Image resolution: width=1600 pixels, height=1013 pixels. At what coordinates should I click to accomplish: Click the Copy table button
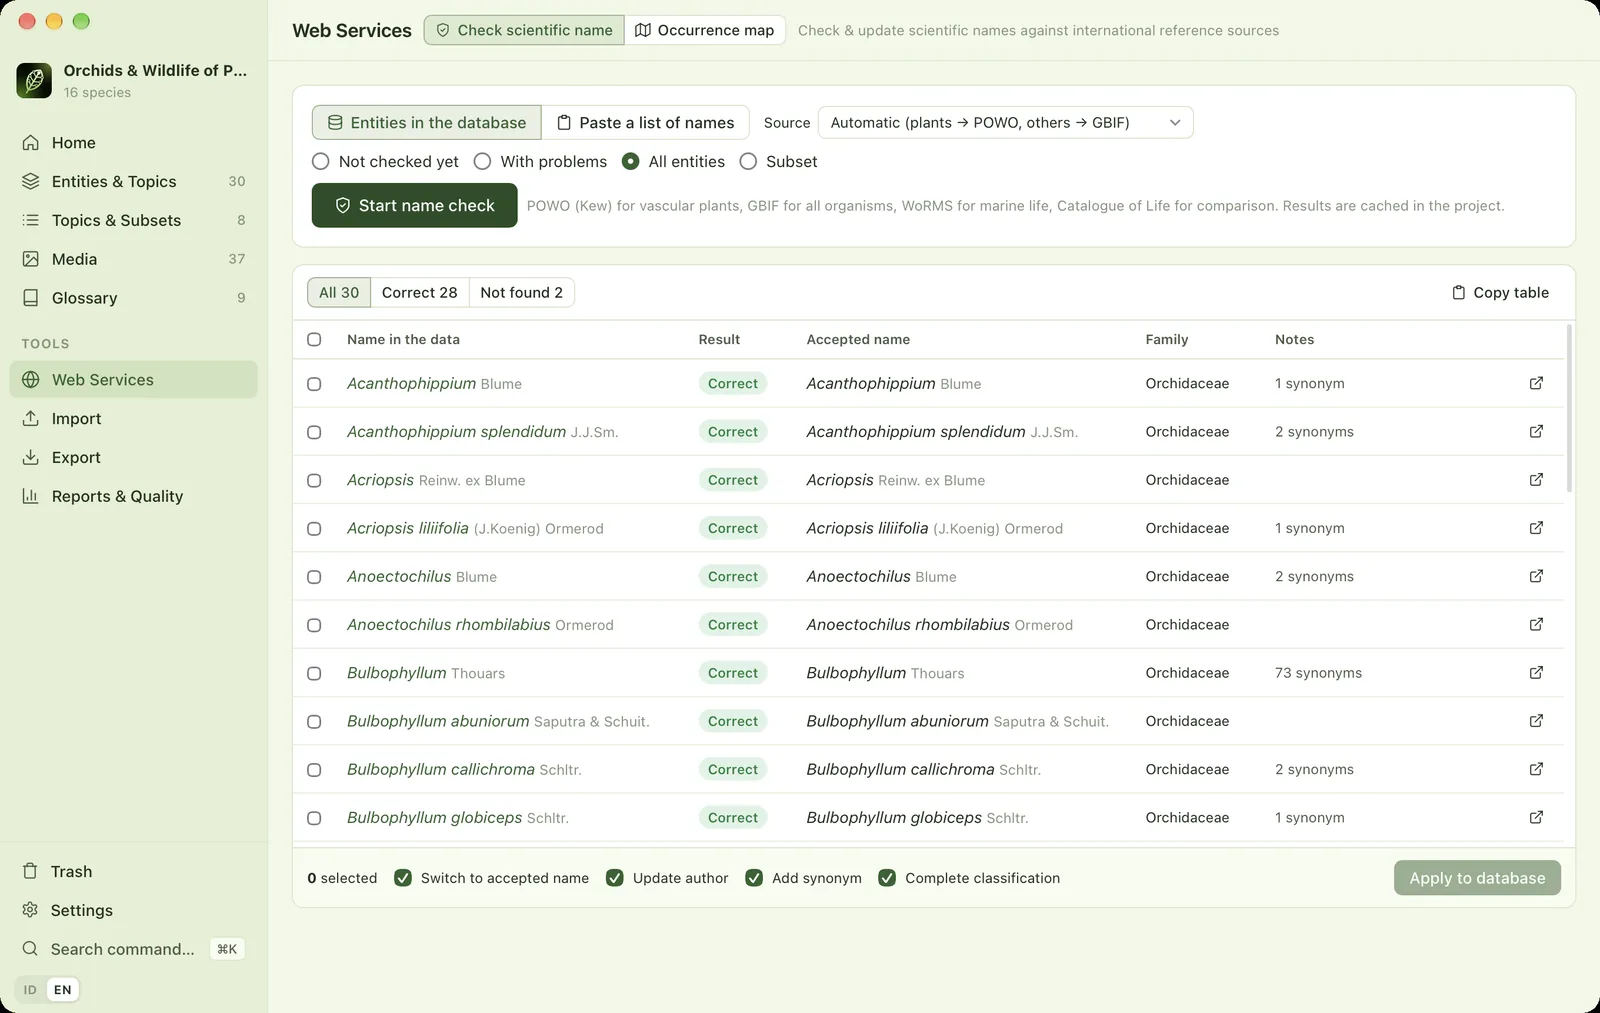(x=1500, y=292)
